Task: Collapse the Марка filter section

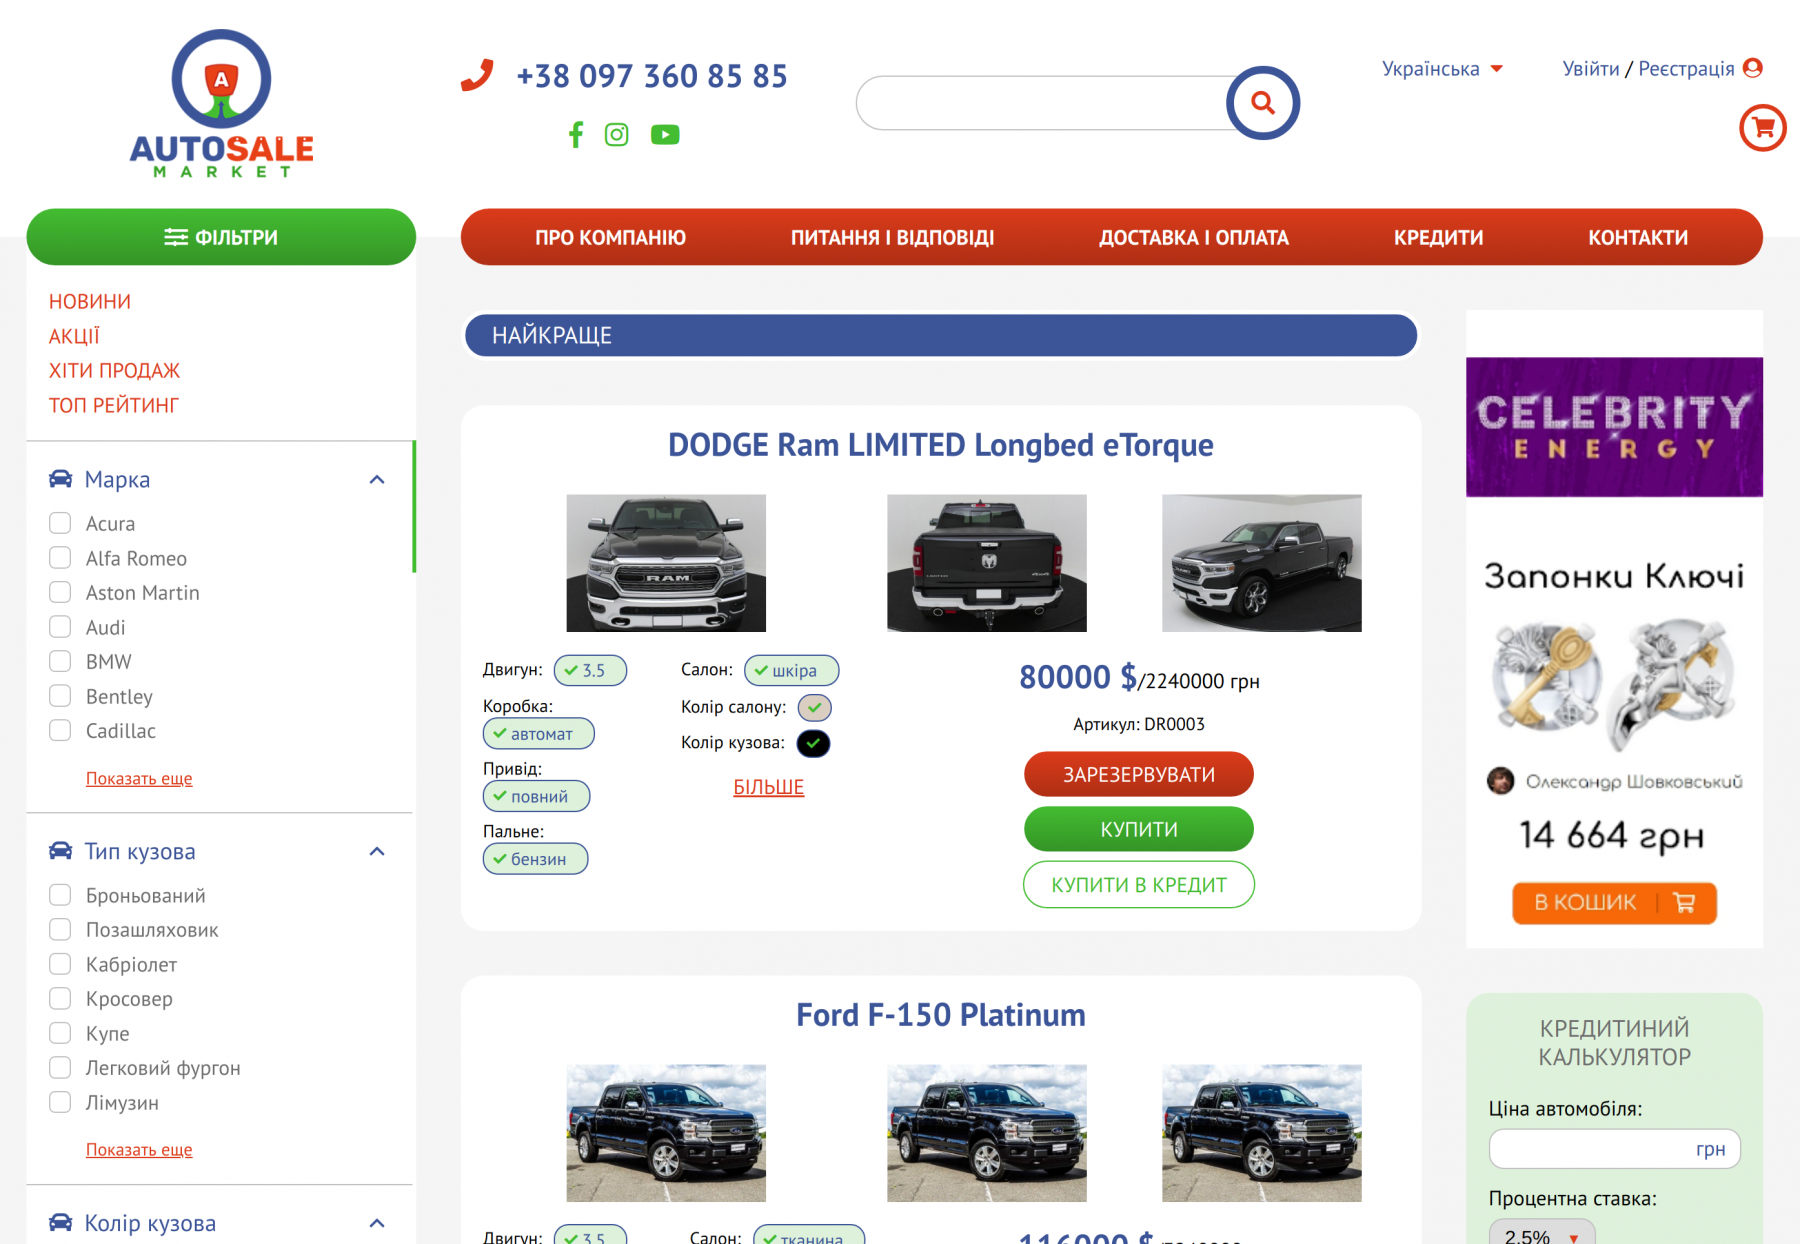Action: tap(377, 480)
